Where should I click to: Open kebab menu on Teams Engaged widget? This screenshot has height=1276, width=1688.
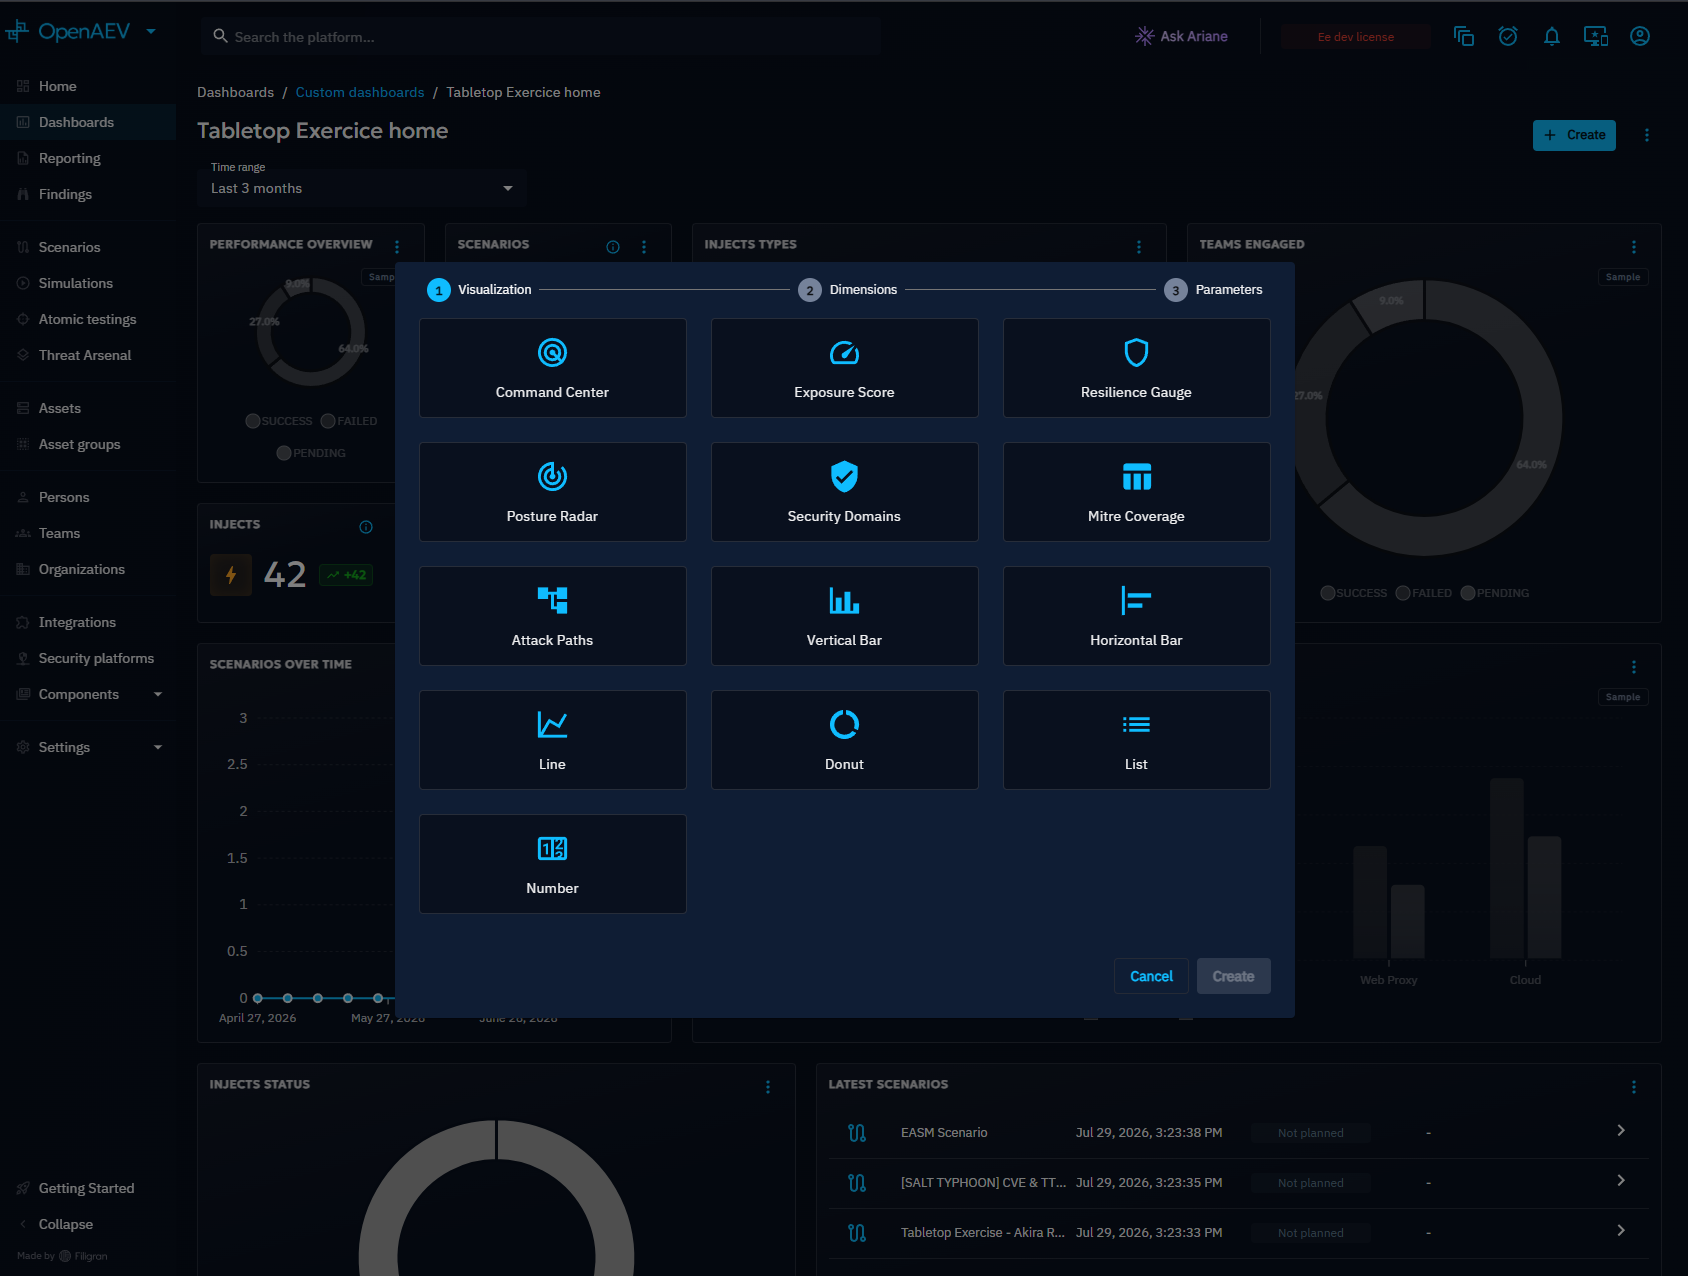(1634, 247)
